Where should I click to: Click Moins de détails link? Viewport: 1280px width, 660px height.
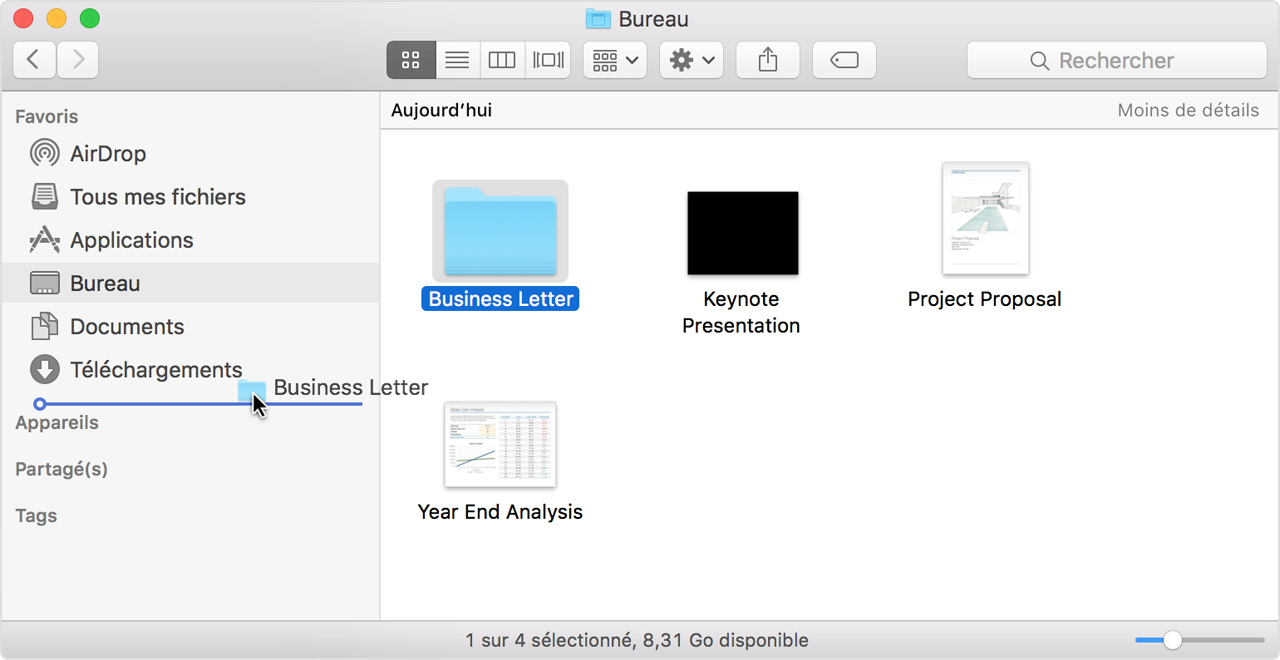click(x=1188, y=110)
